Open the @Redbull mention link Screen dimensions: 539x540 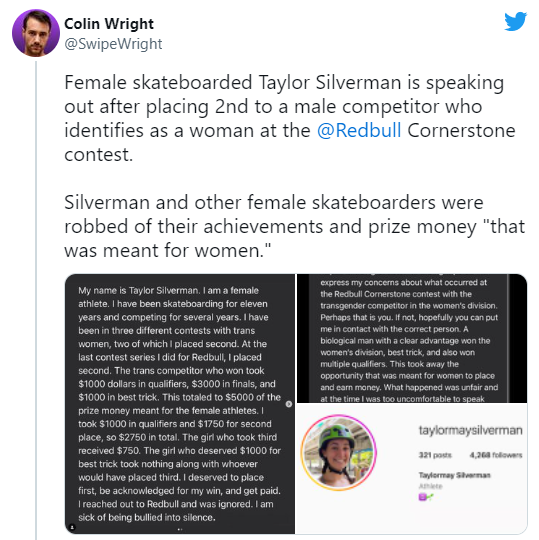[359, 131]
